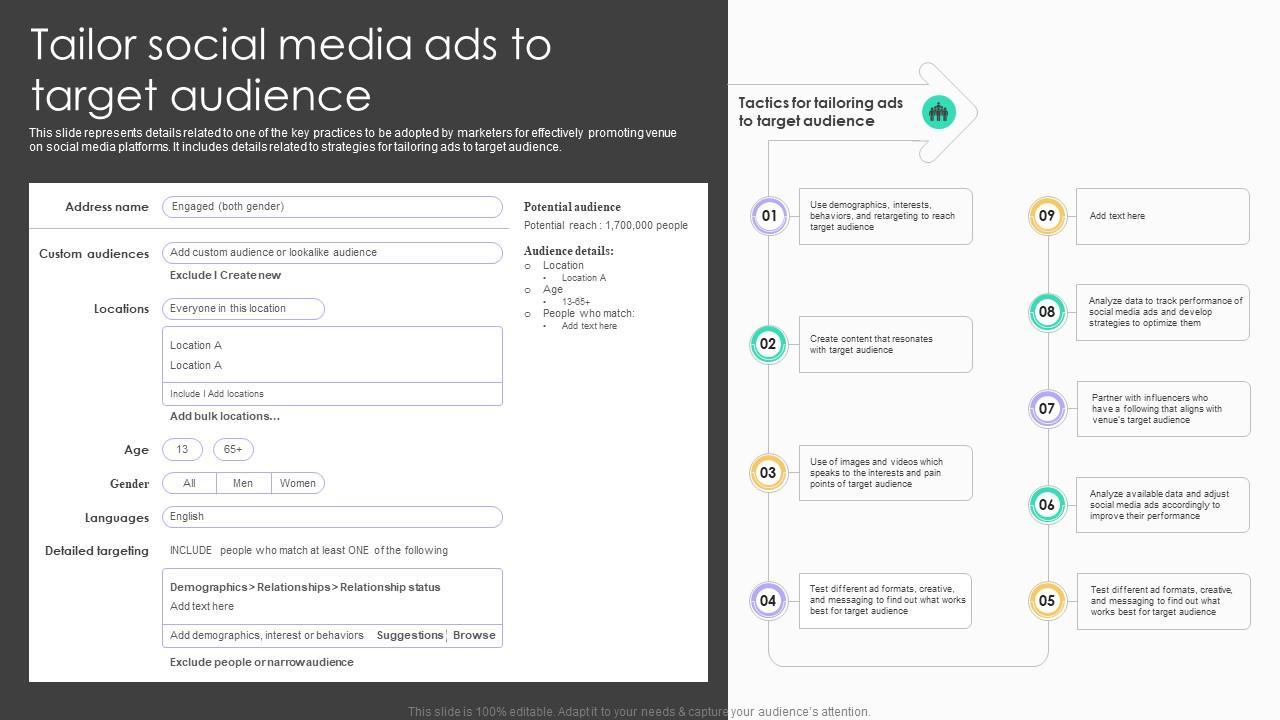The height and width of the screenshot is (720, 1280).
Task: Choose the Women gender option
Action: click(x=298, y=483)
